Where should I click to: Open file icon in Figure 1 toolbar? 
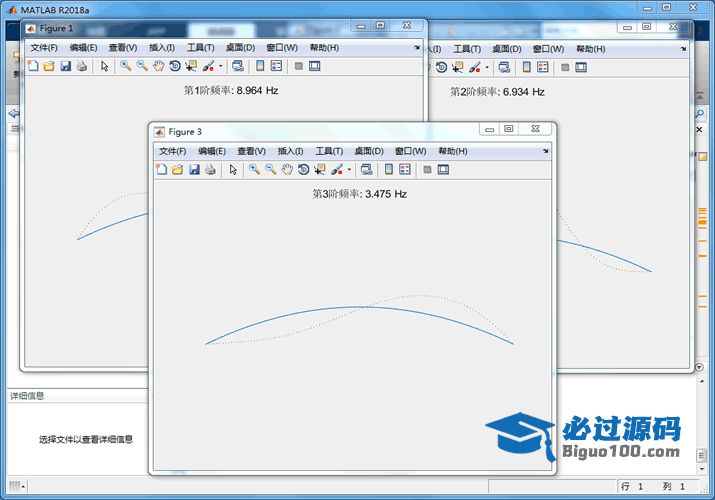pyautogui.click(x=49, y=66)
